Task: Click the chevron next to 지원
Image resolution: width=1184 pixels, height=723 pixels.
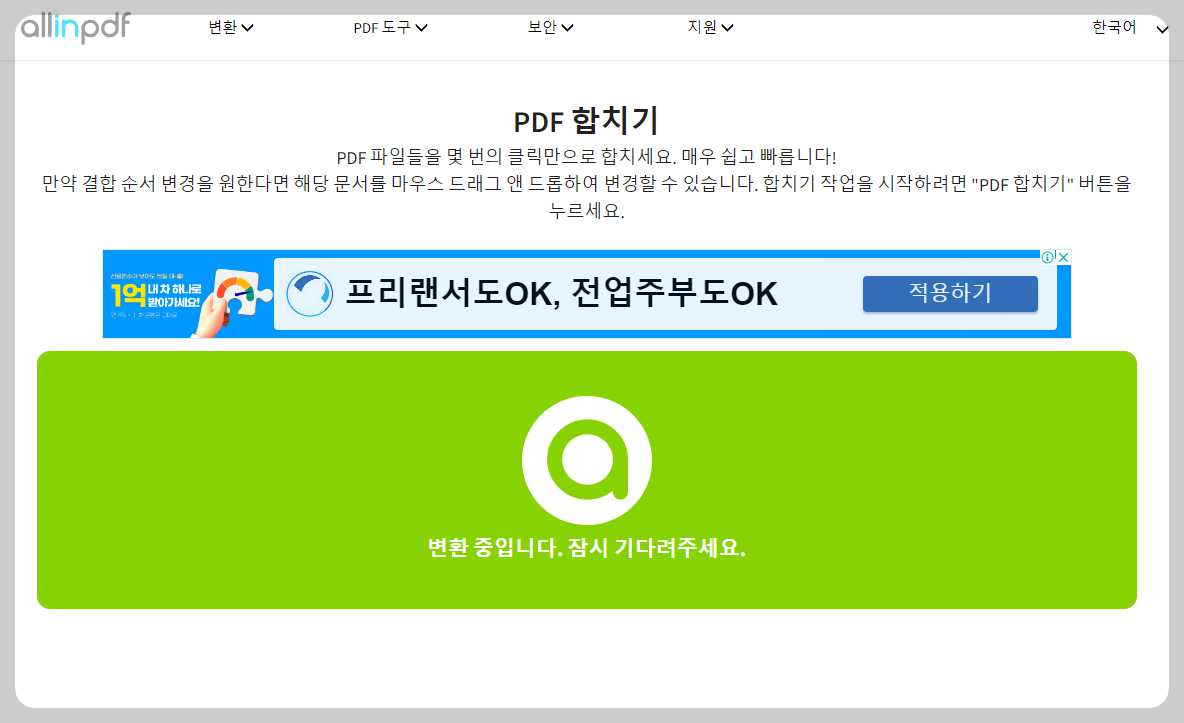Action: point(729,27)
